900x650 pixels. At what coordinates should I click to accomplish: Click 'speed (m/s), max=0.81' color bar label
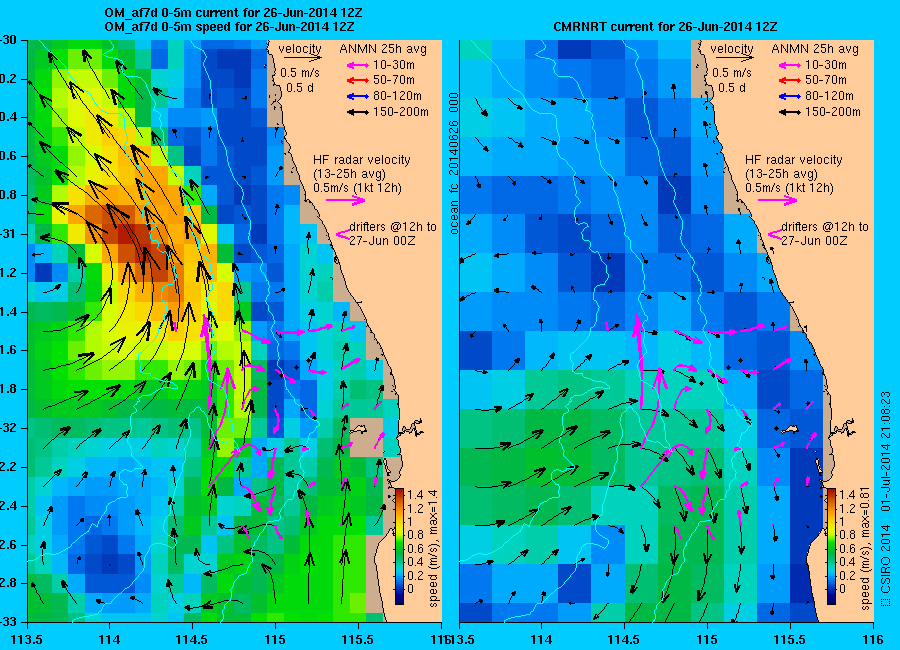coord(866,548)
